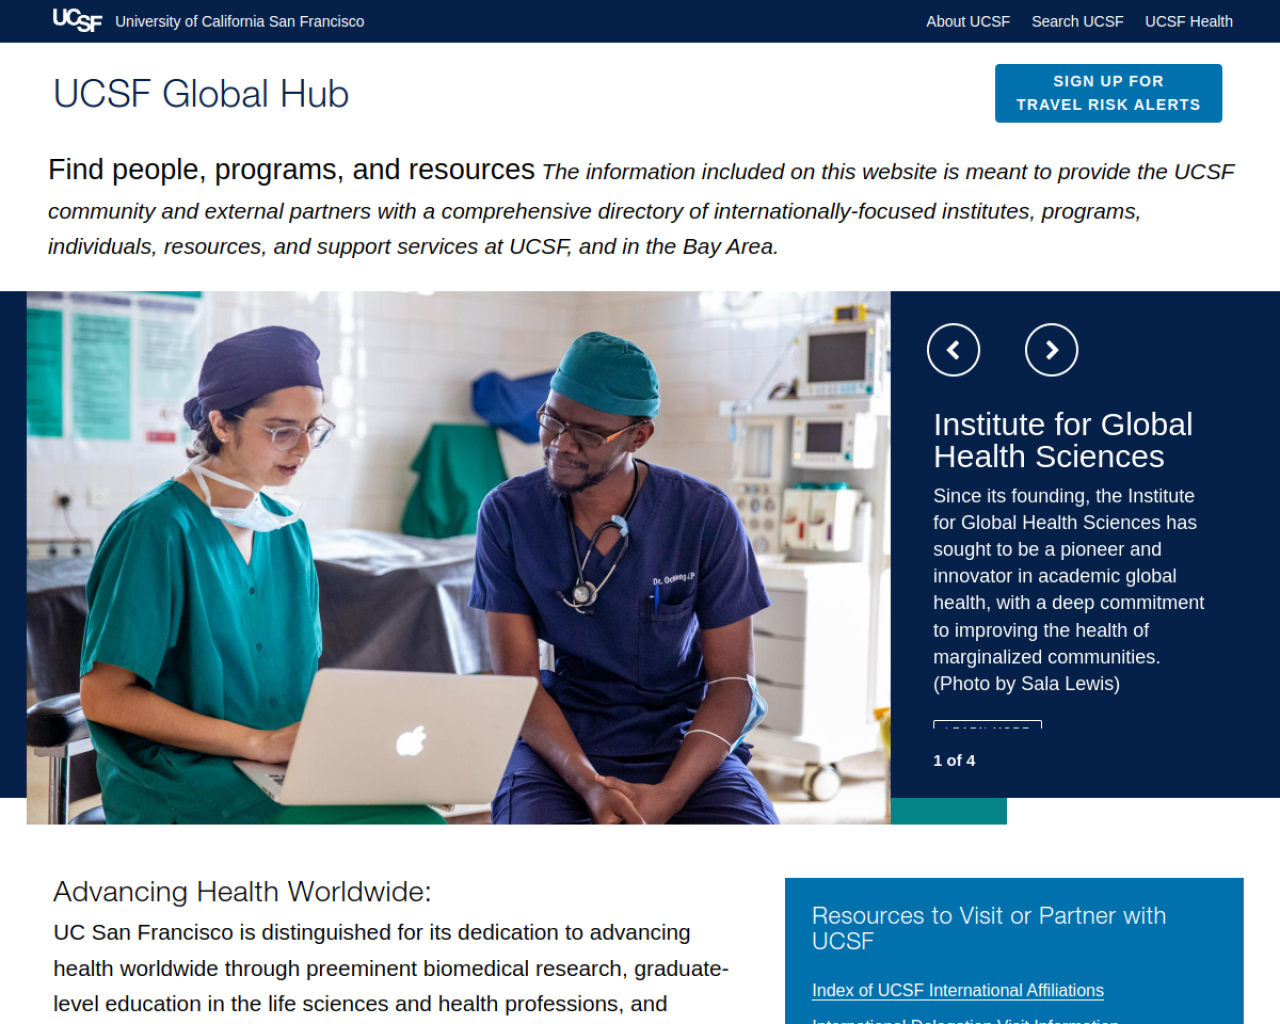Click the carousel photo of two clinicians

click(458, 557)
